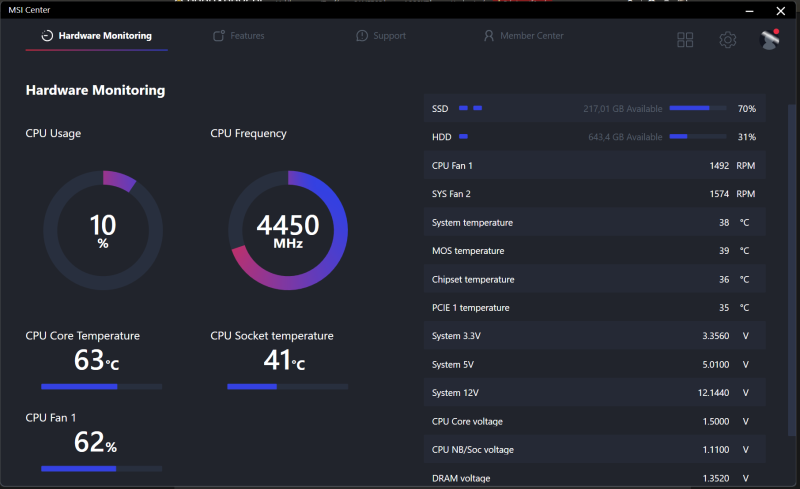
Task: Click the Hardware Monitoring heading
Action: pos(95,90)
